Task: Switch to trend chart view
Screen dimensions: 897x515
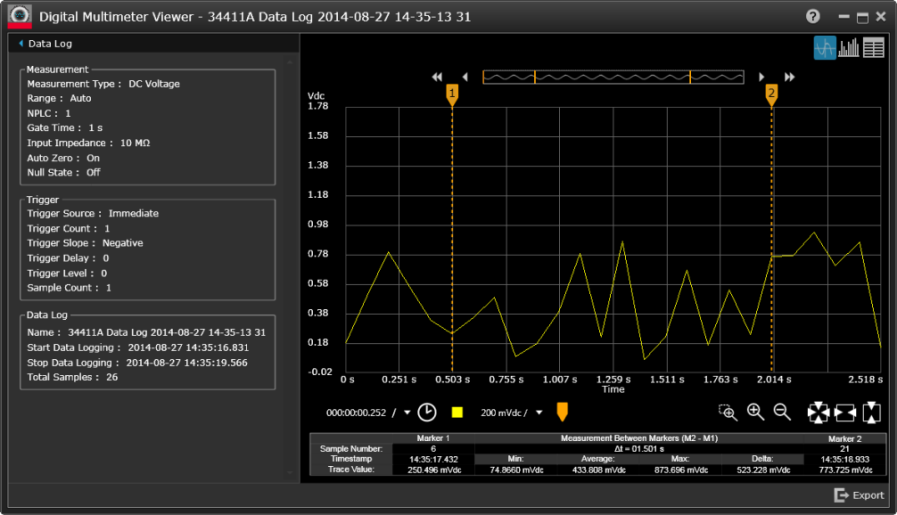Action: (825, 48)
